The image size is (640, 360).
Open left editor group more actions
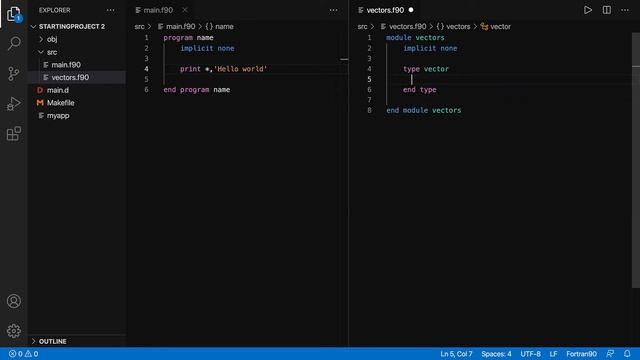pos(333,10)
